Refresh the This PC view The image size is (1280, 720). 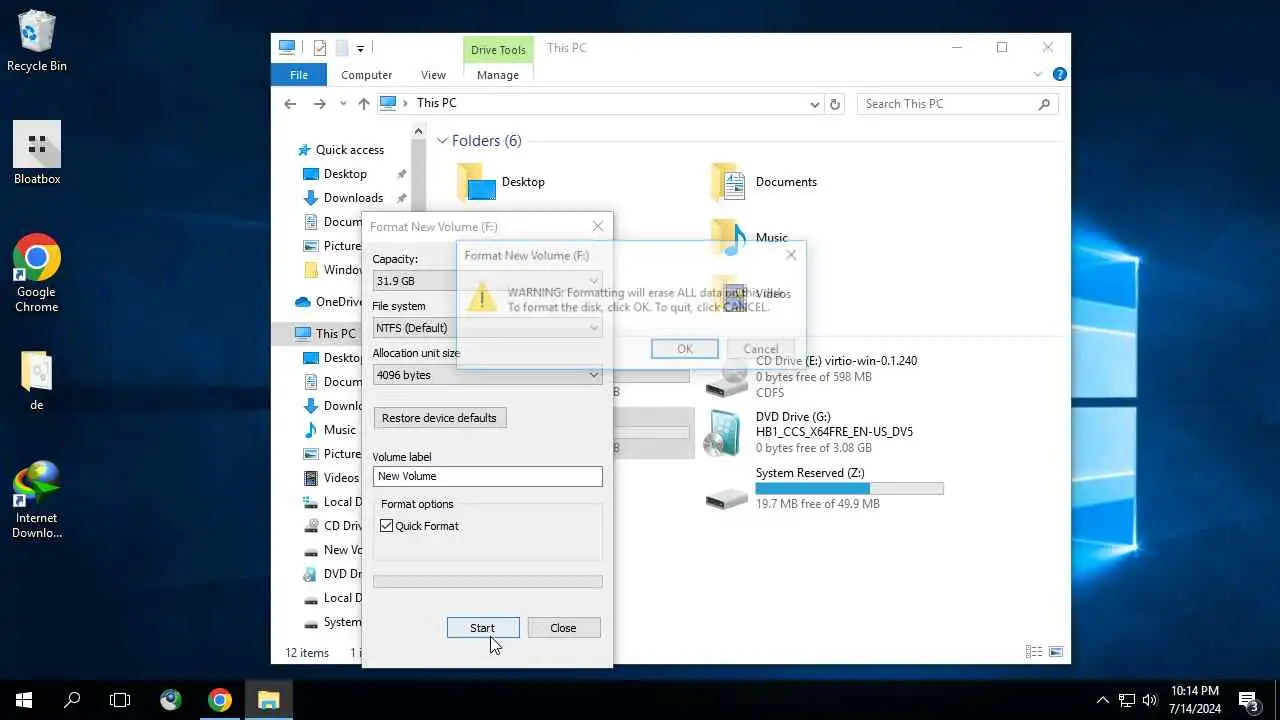835,103
